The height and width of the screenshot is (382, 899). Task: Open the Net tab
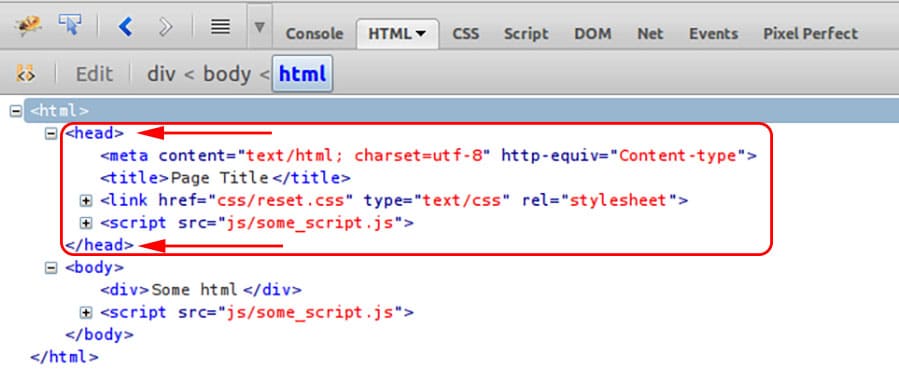650,34
